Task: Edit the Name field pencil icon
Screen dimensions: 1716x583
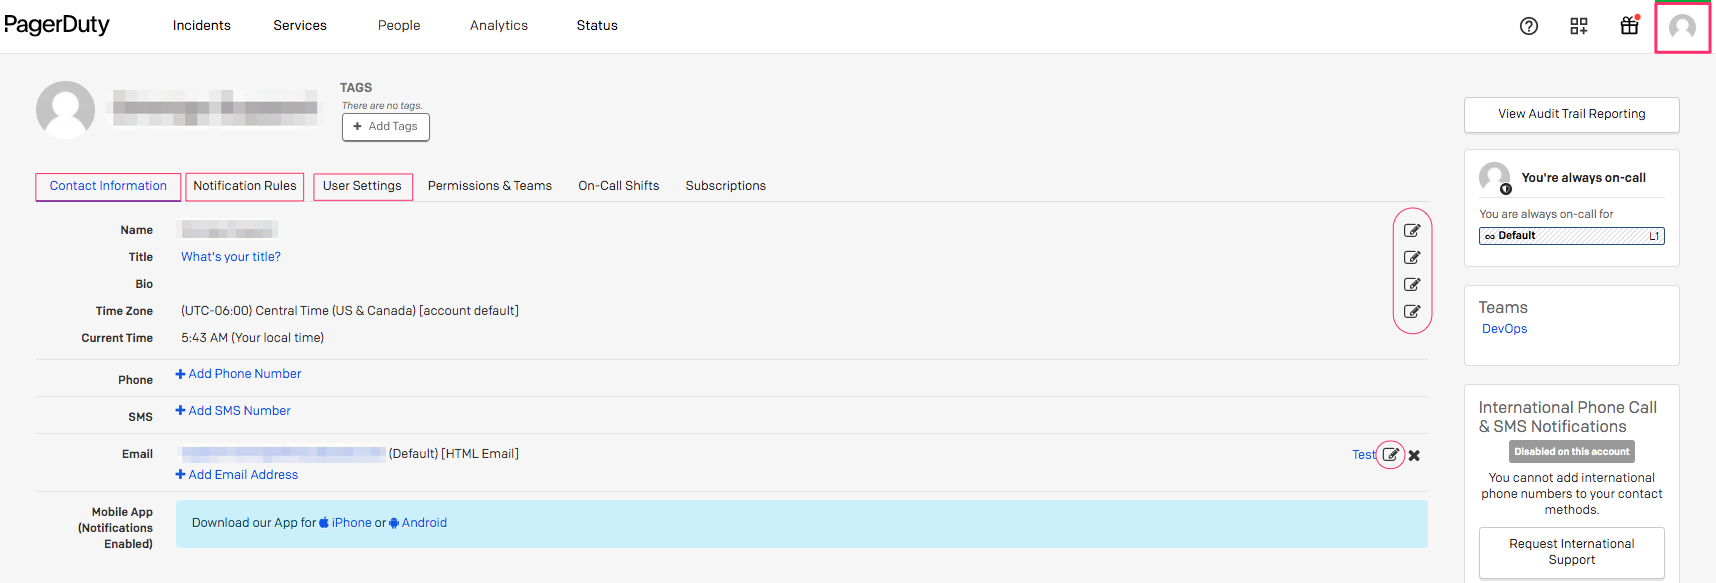Action: coord(1412,231)
